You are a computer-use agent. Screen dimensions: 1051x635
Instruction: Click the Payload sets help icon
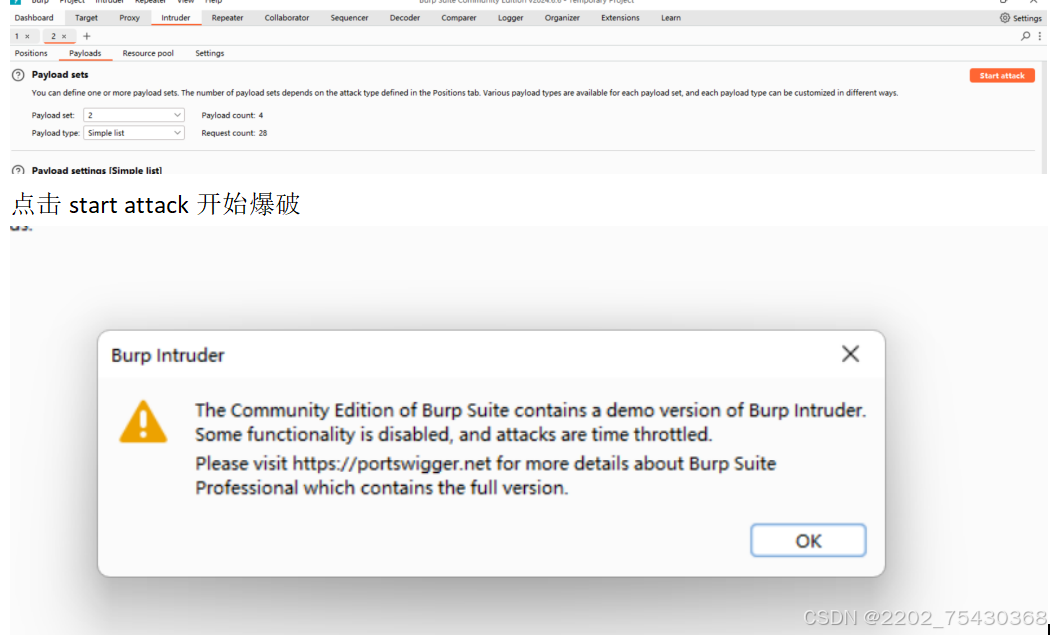pos(18,75)
